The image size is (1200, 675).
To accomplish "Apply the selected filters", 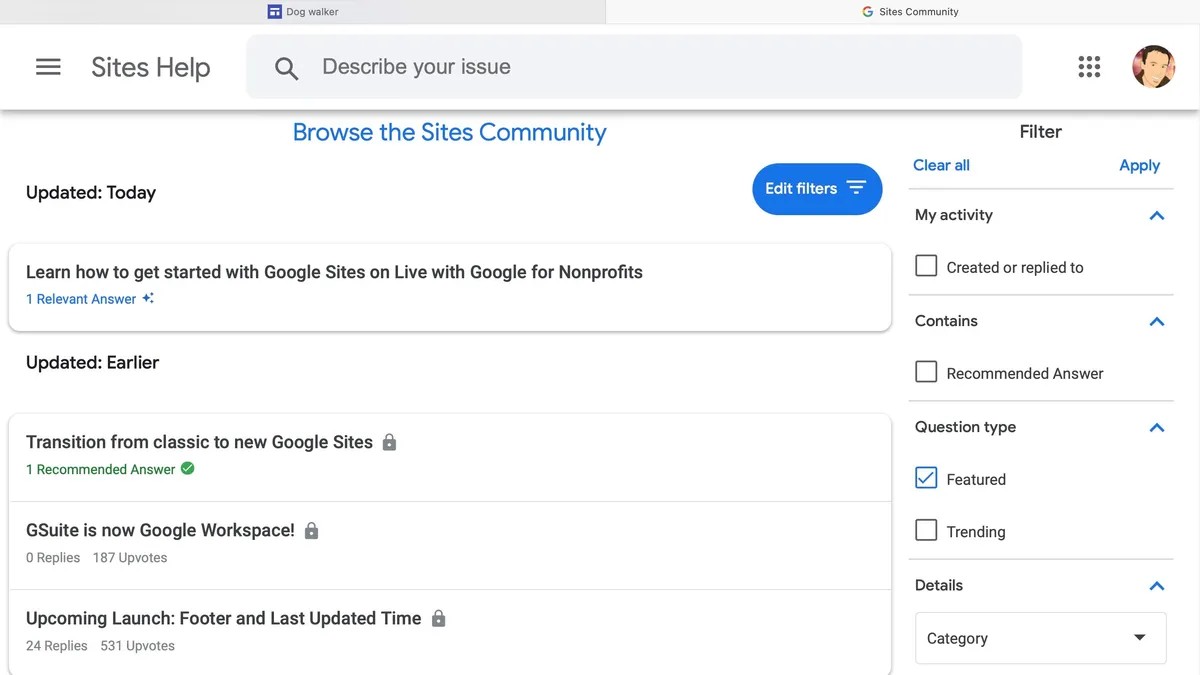I will click(x=1139, y=165).
